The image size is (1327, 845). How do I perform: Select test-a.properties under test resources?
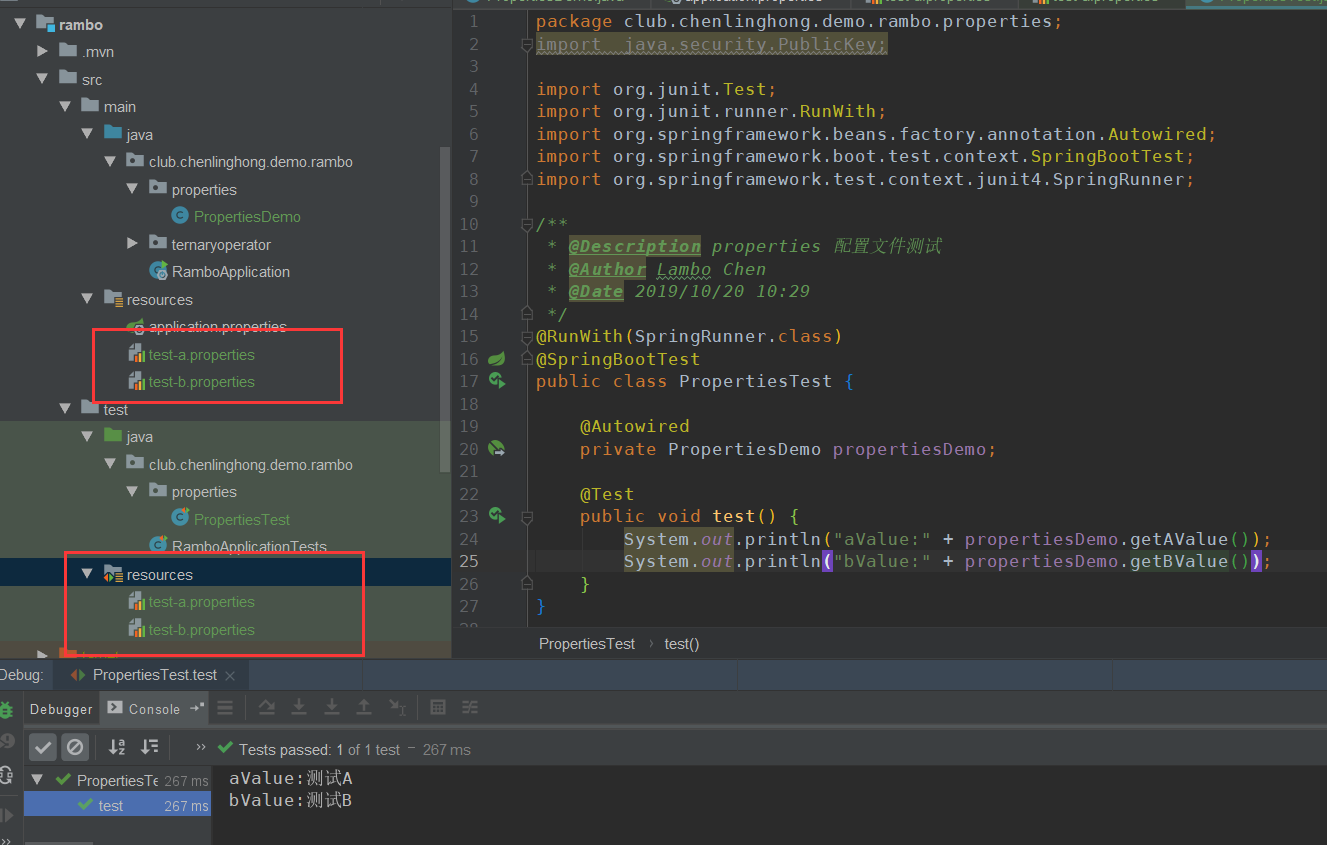201,602
